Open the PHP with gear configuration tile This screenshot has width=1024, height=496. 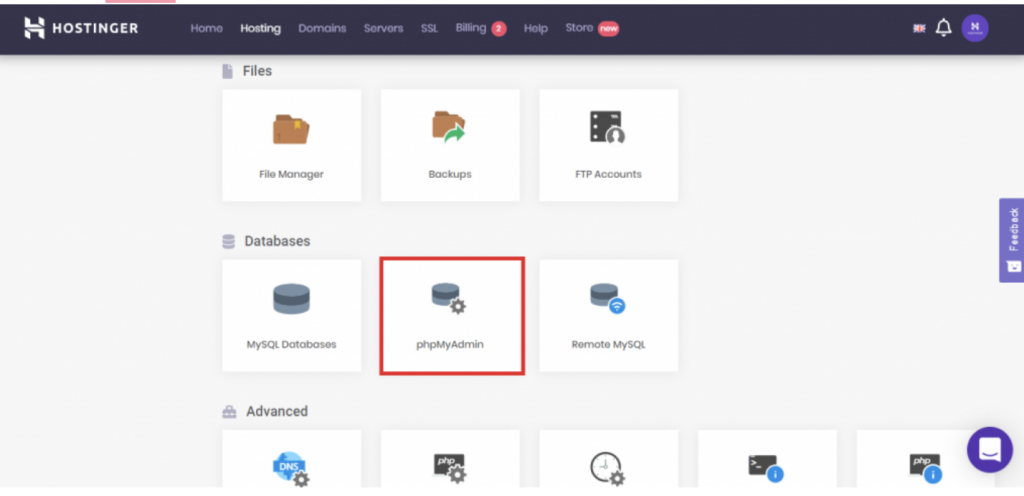450,459
